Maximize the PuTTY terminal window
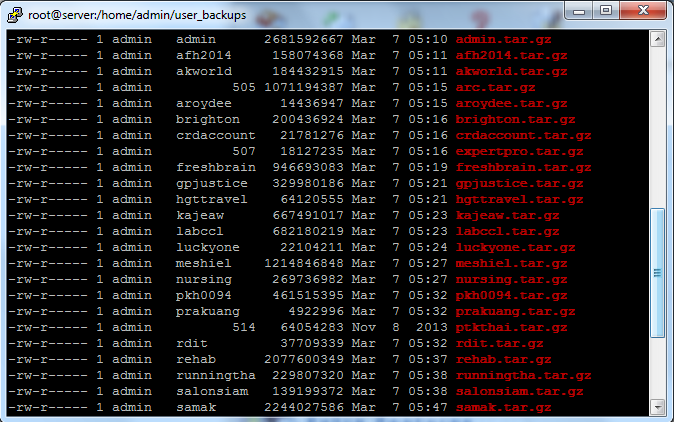Screen dimensions: 674x422 pyautogui.click(x=606, y=10)
